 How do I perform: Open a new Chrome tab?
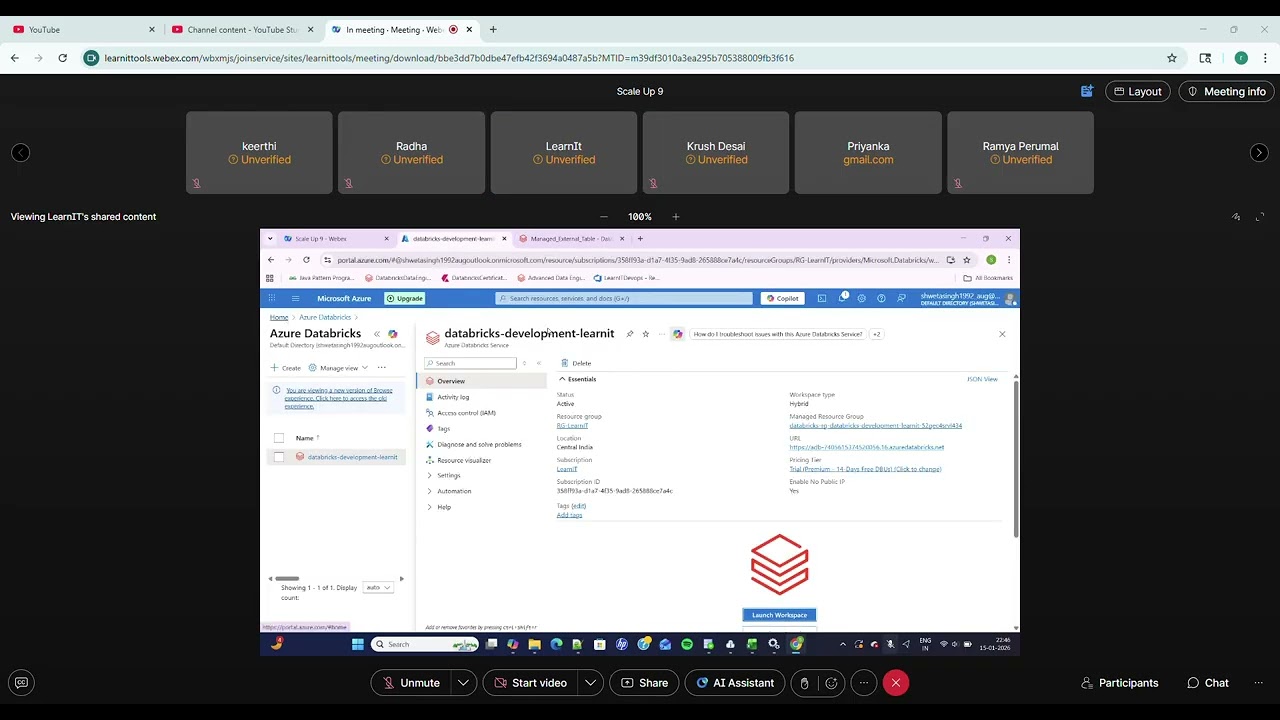click(493, 30)
